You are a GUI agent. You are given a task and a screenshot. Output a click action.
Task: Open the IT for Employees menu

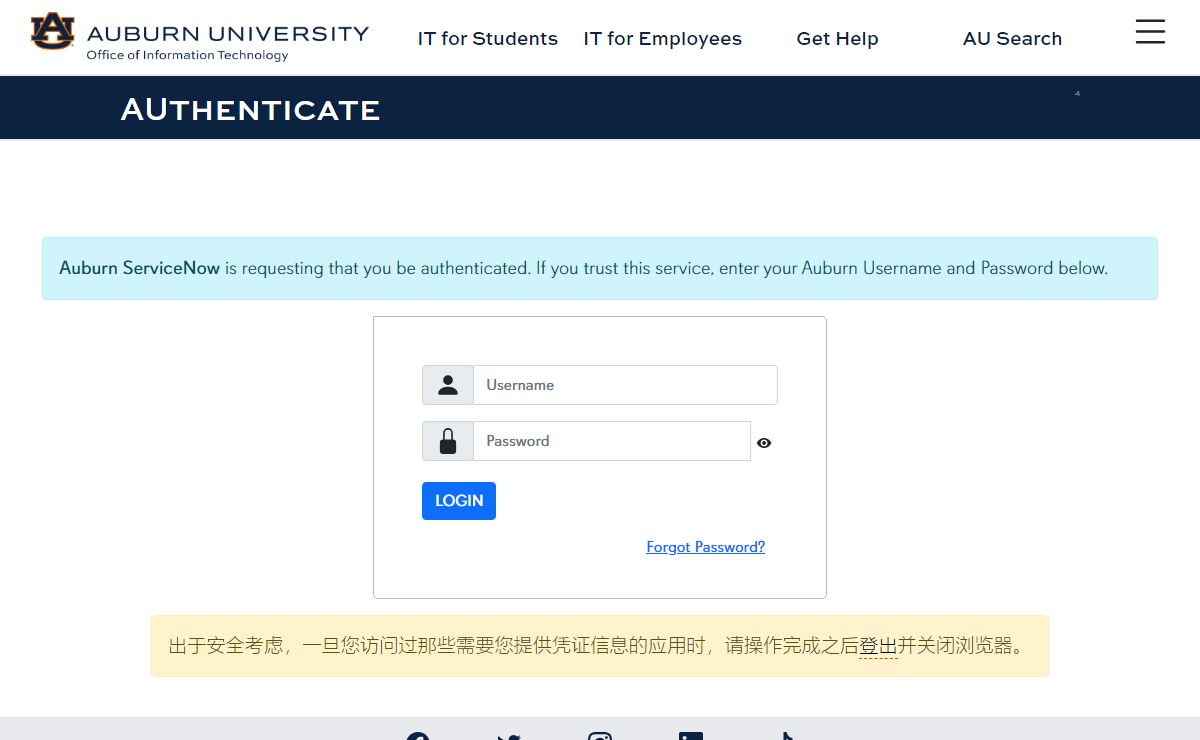click(x=663, y=39)
